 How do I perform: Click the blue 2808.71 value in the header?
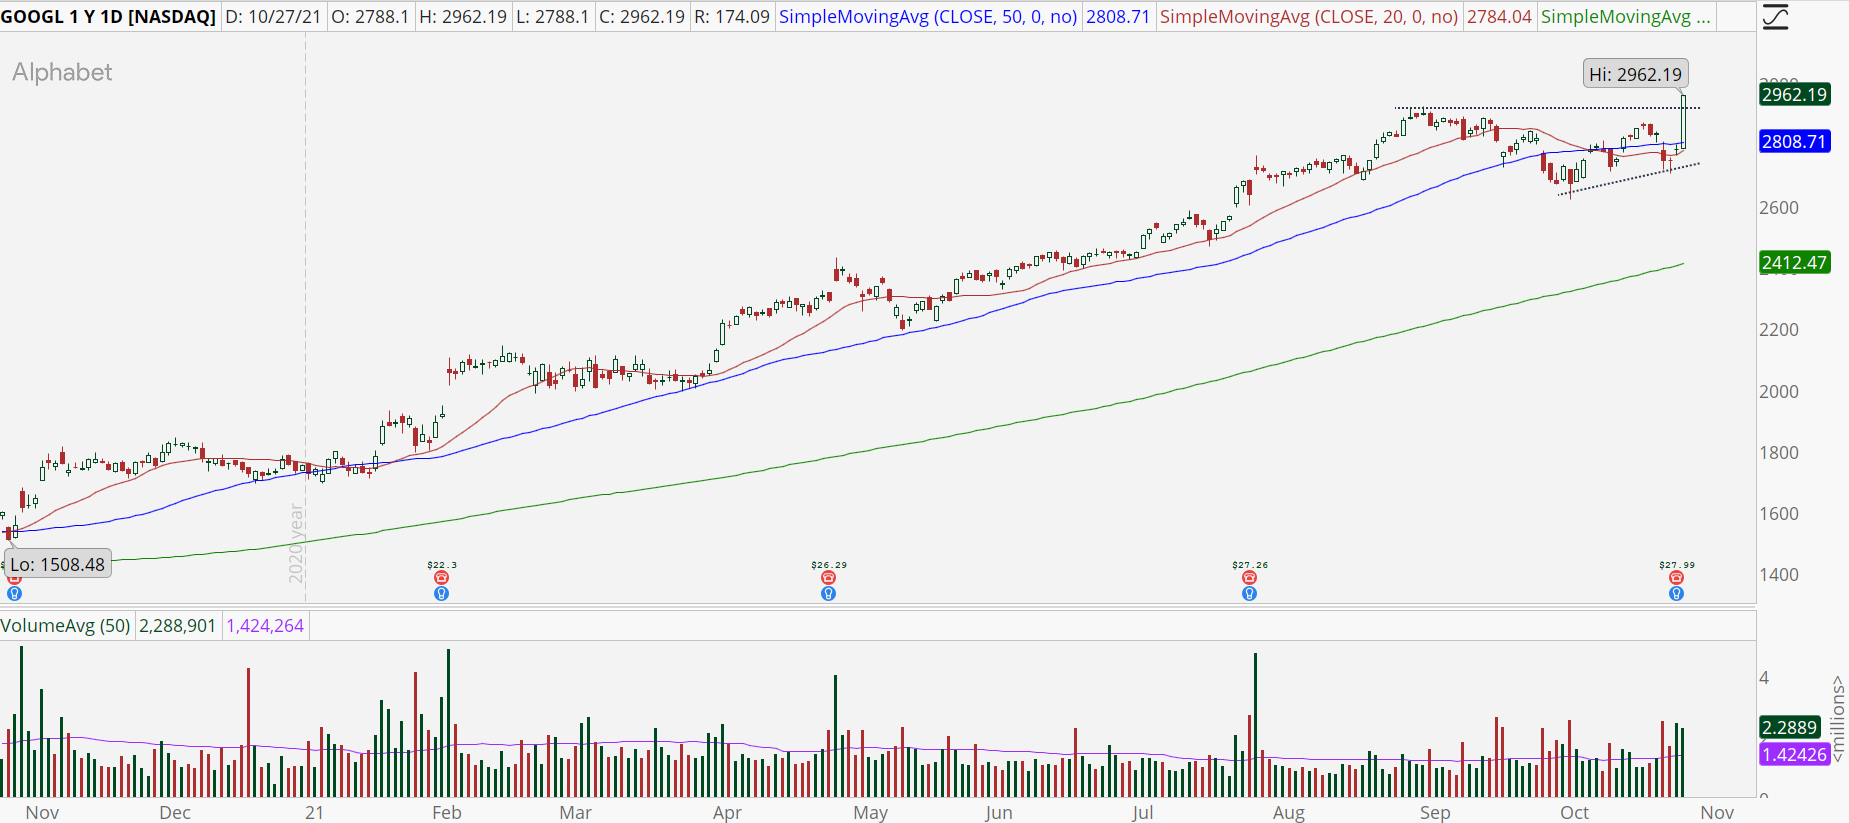[1118, 17]
